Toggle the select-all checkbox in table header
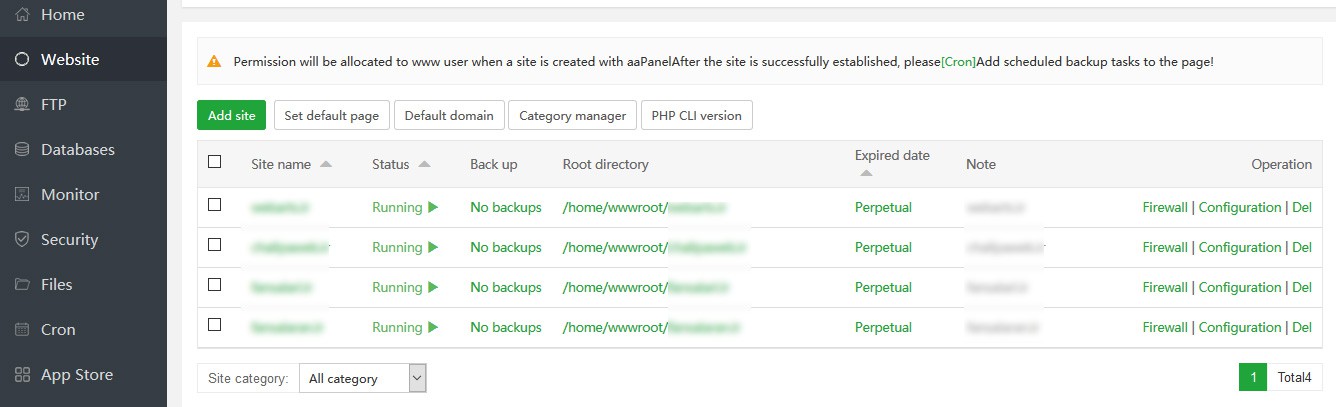1336x407 pixels. pos(214,162)
